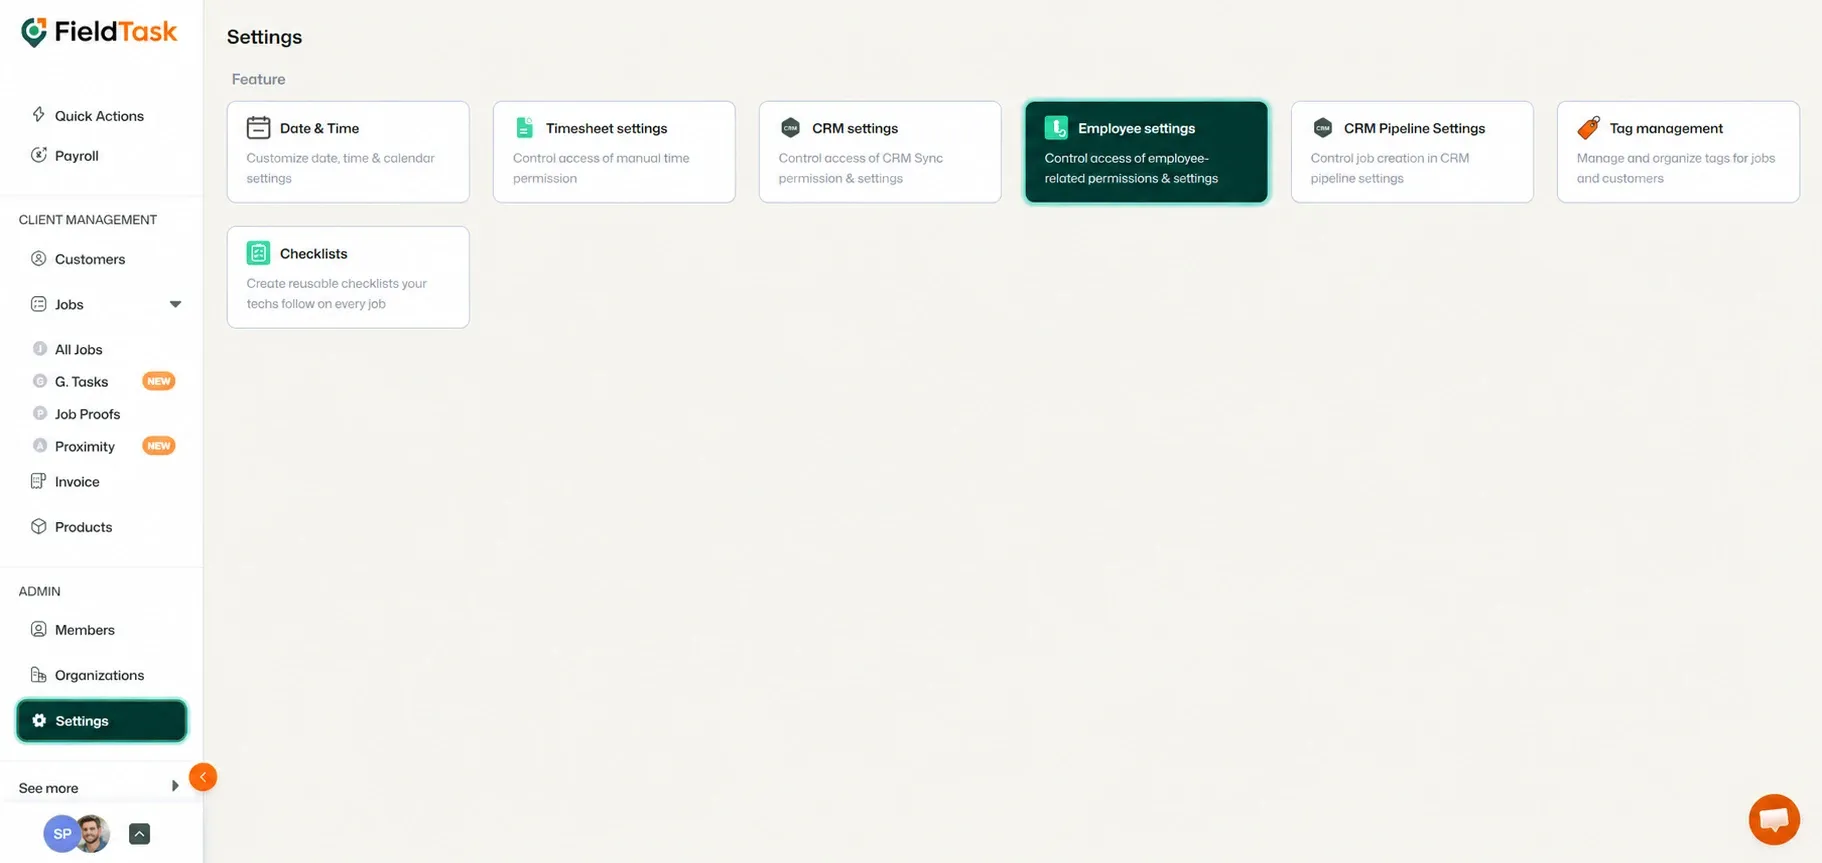Open Quick Actions lightning icon
Viewport: 1822px width, 863px height.
coord(39,115)
